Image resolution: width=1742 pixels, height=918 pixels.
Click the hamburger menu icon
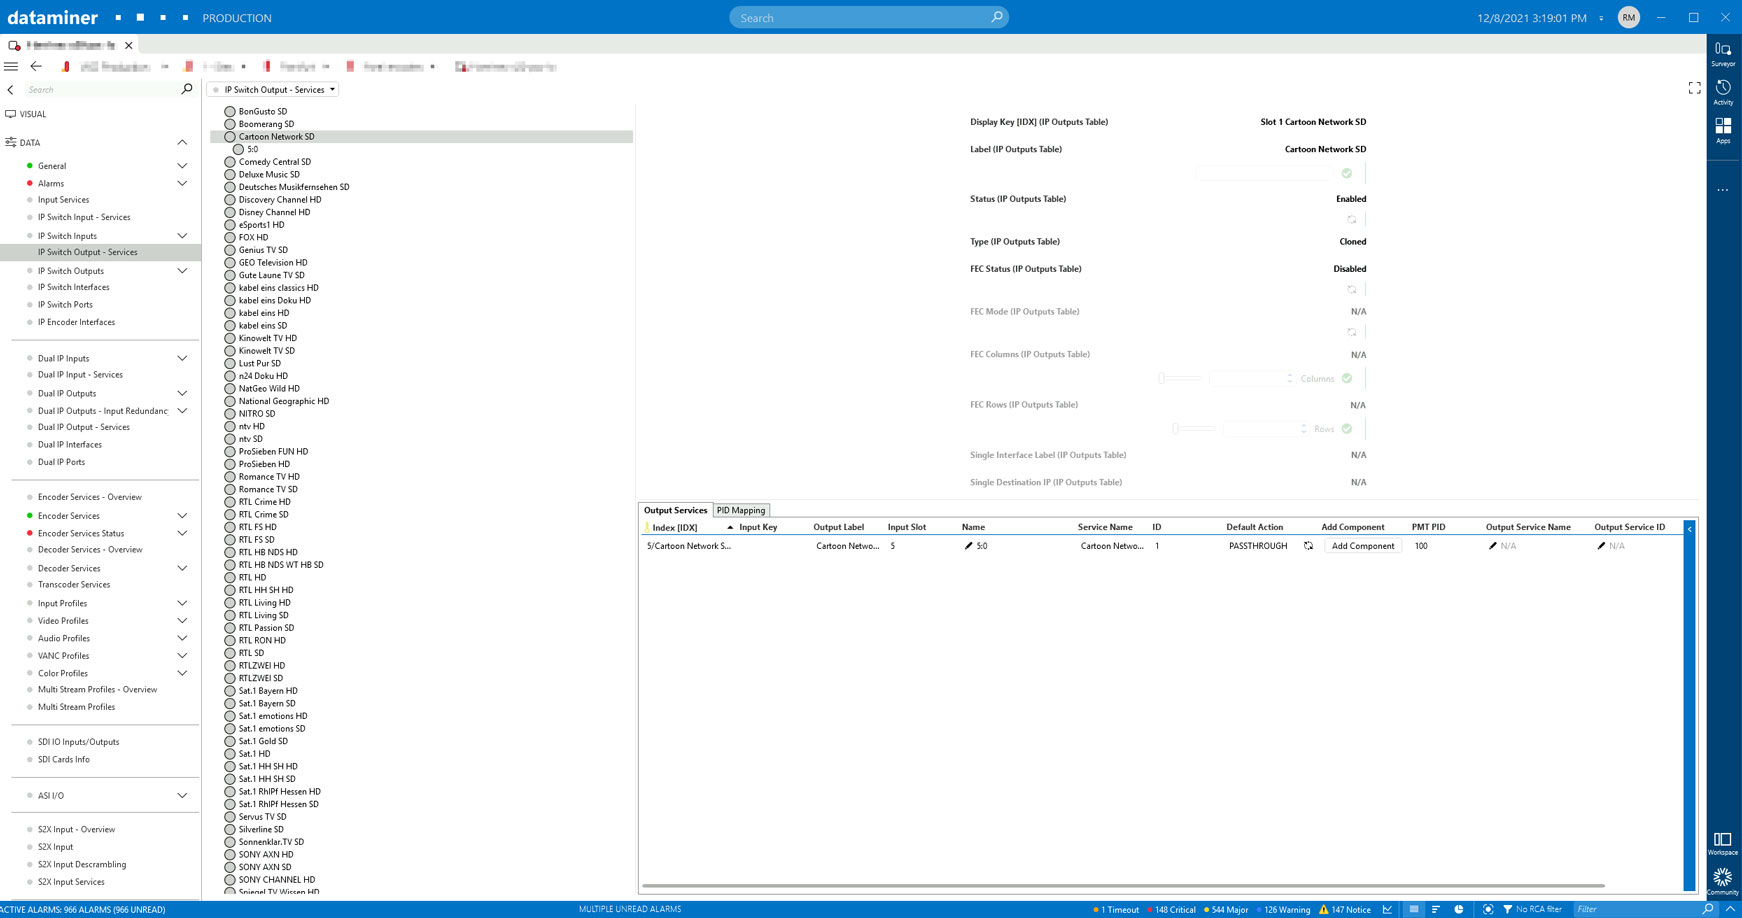(x=11, y=66)
